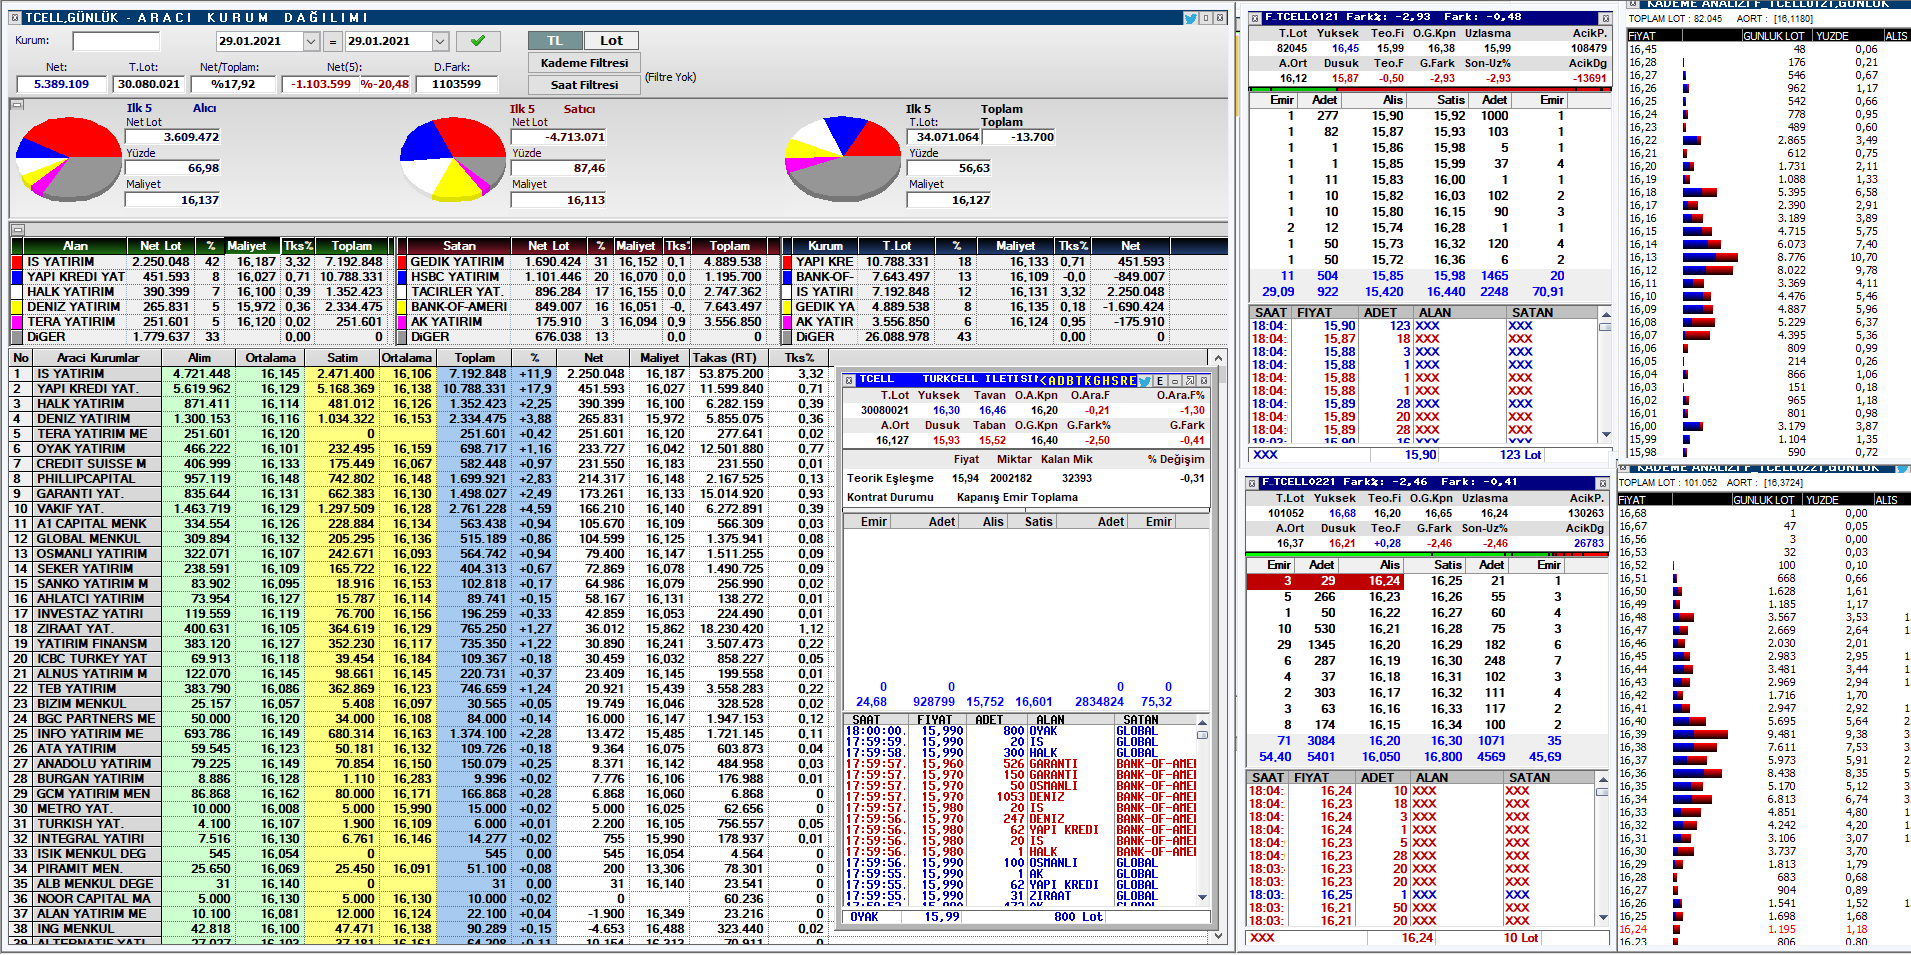Select the VAKIF YAT. row in brokerage list
Image resolution: width=1911 pixels, height=955 pixels.
tap(420, 509)
